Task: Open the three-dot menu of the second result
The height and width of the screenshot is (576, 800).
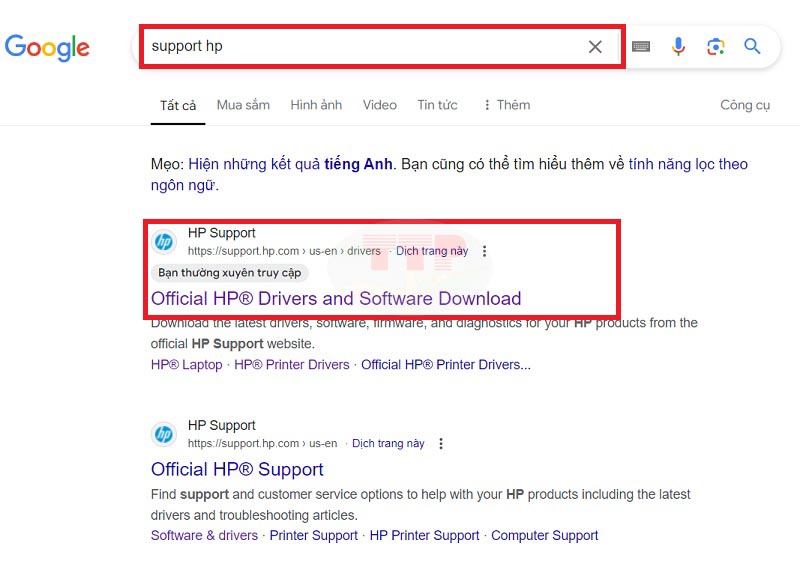Action: click(x=441, y=443)
